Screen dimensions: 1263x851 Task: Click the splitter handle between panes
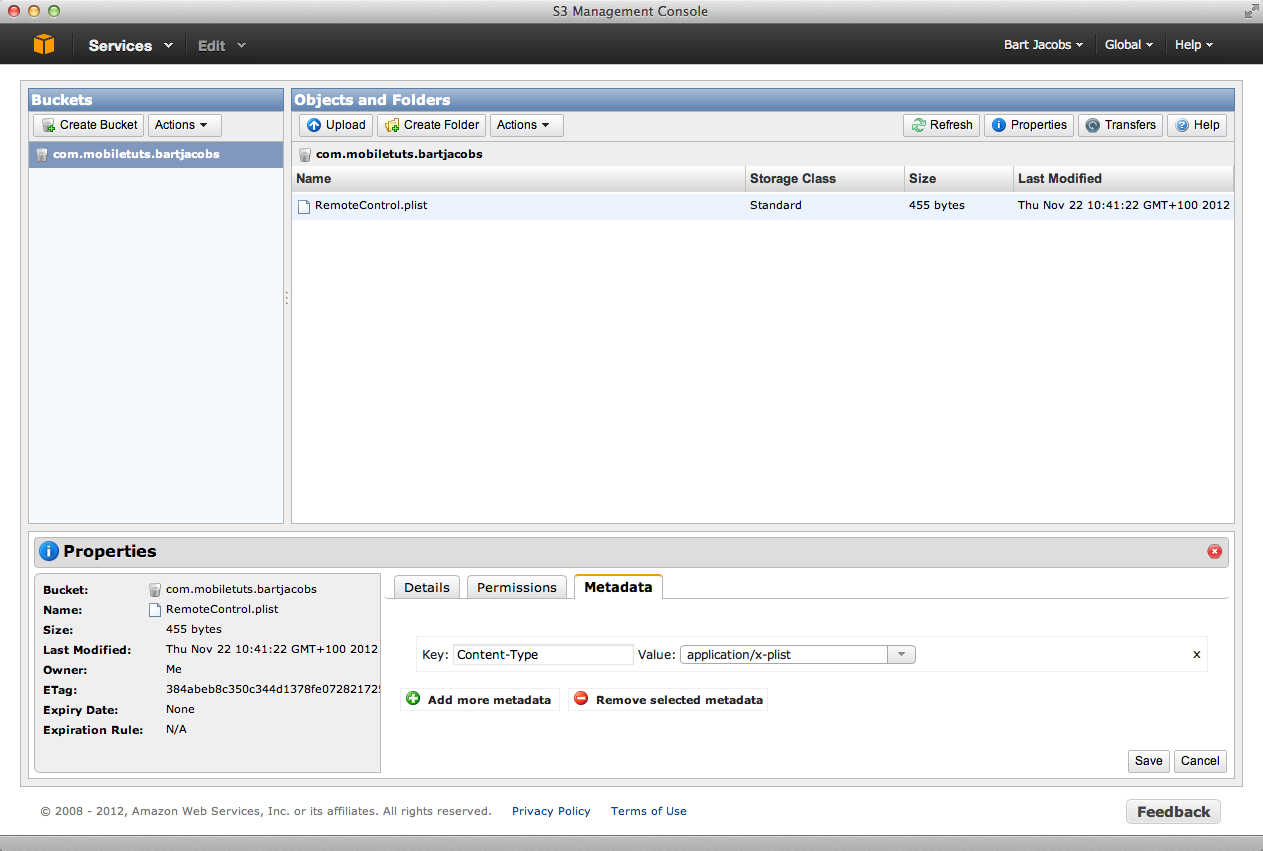(287, 298)
